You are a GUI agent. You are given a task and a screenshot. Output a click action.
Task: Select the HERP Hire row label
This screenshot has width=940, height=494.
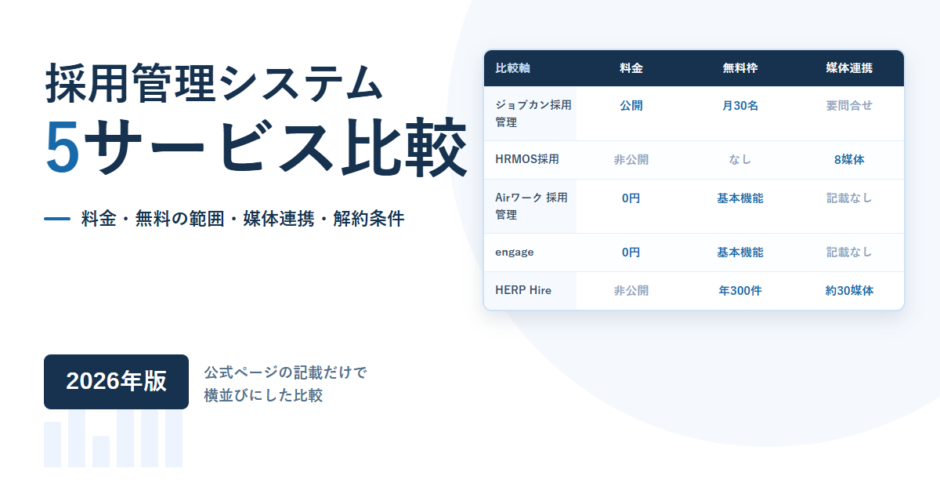coord(523,290)
